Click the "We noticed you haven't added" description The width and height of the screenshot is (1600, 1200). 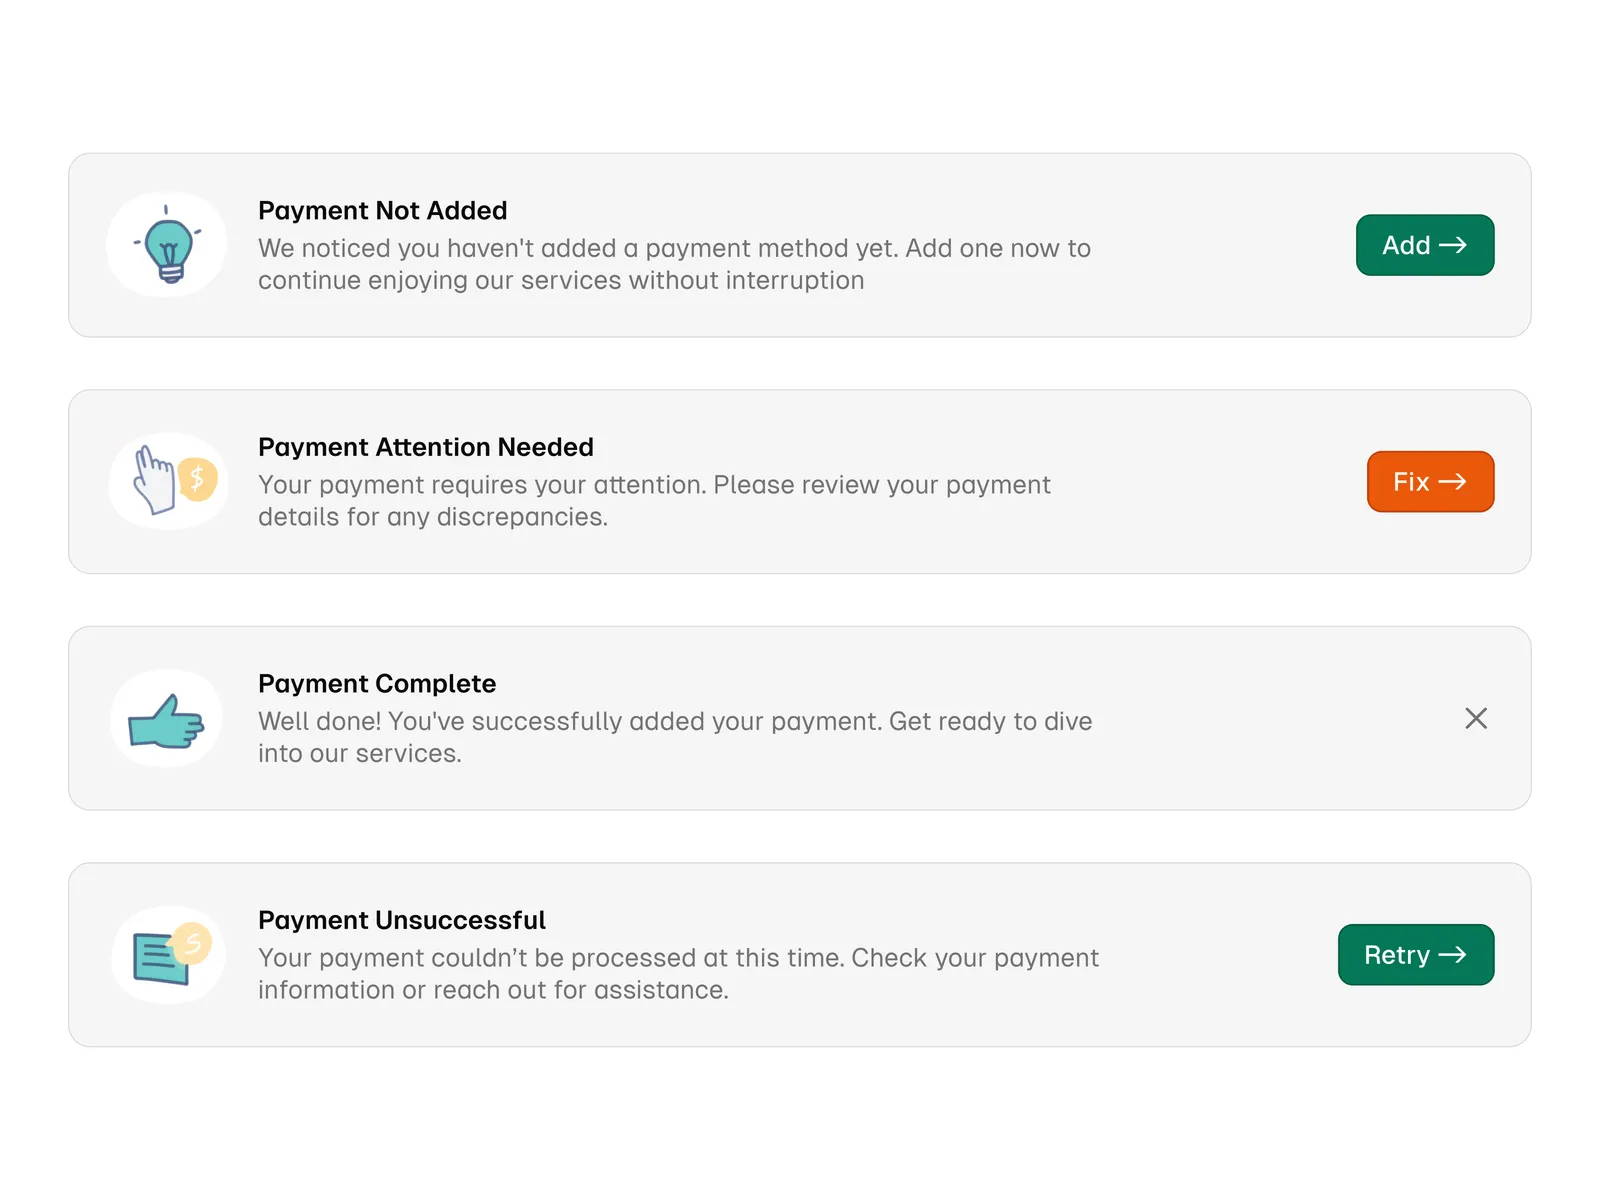pos(674,264)
